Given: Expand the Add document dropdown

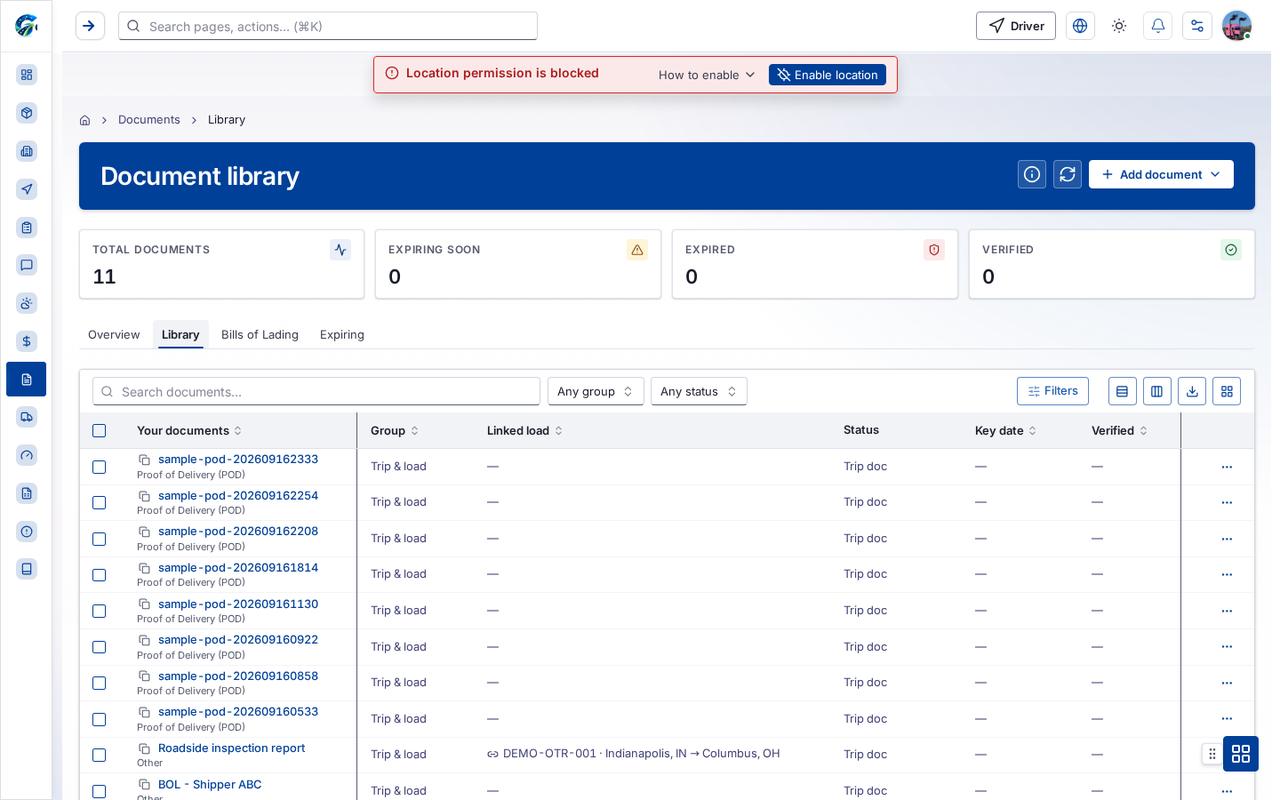Looking at the screenshot, I should [x=1161, y=174].
